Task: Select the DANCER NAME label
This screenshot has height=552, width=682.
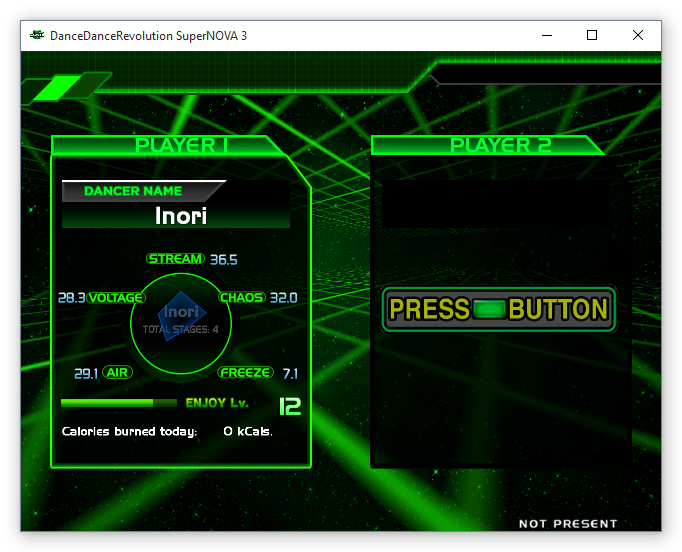Action: [133, 191]
